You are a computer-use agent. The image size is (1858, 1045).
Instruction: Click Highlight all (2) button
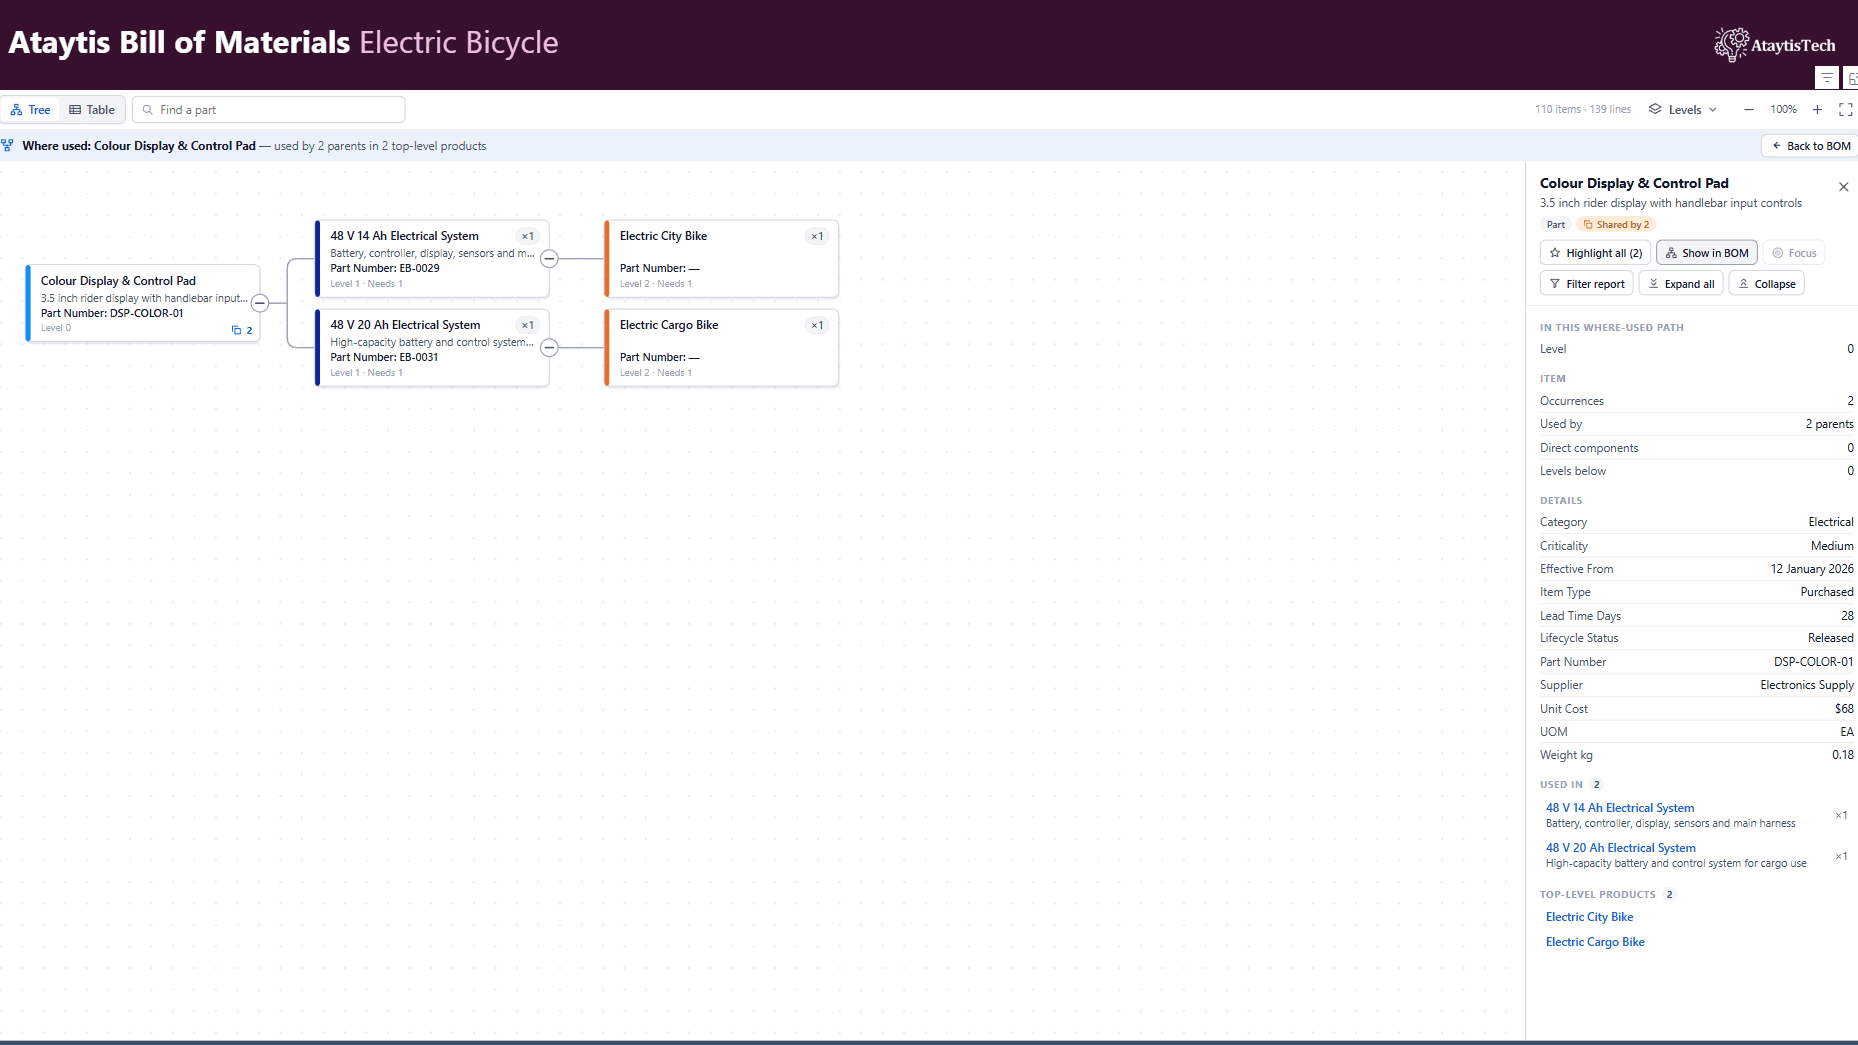1595,253
